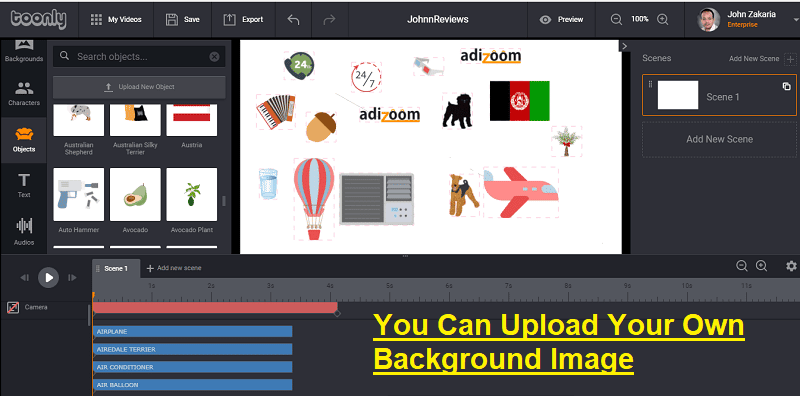Click the red camera track bar
800x396 pixels.
215,308
